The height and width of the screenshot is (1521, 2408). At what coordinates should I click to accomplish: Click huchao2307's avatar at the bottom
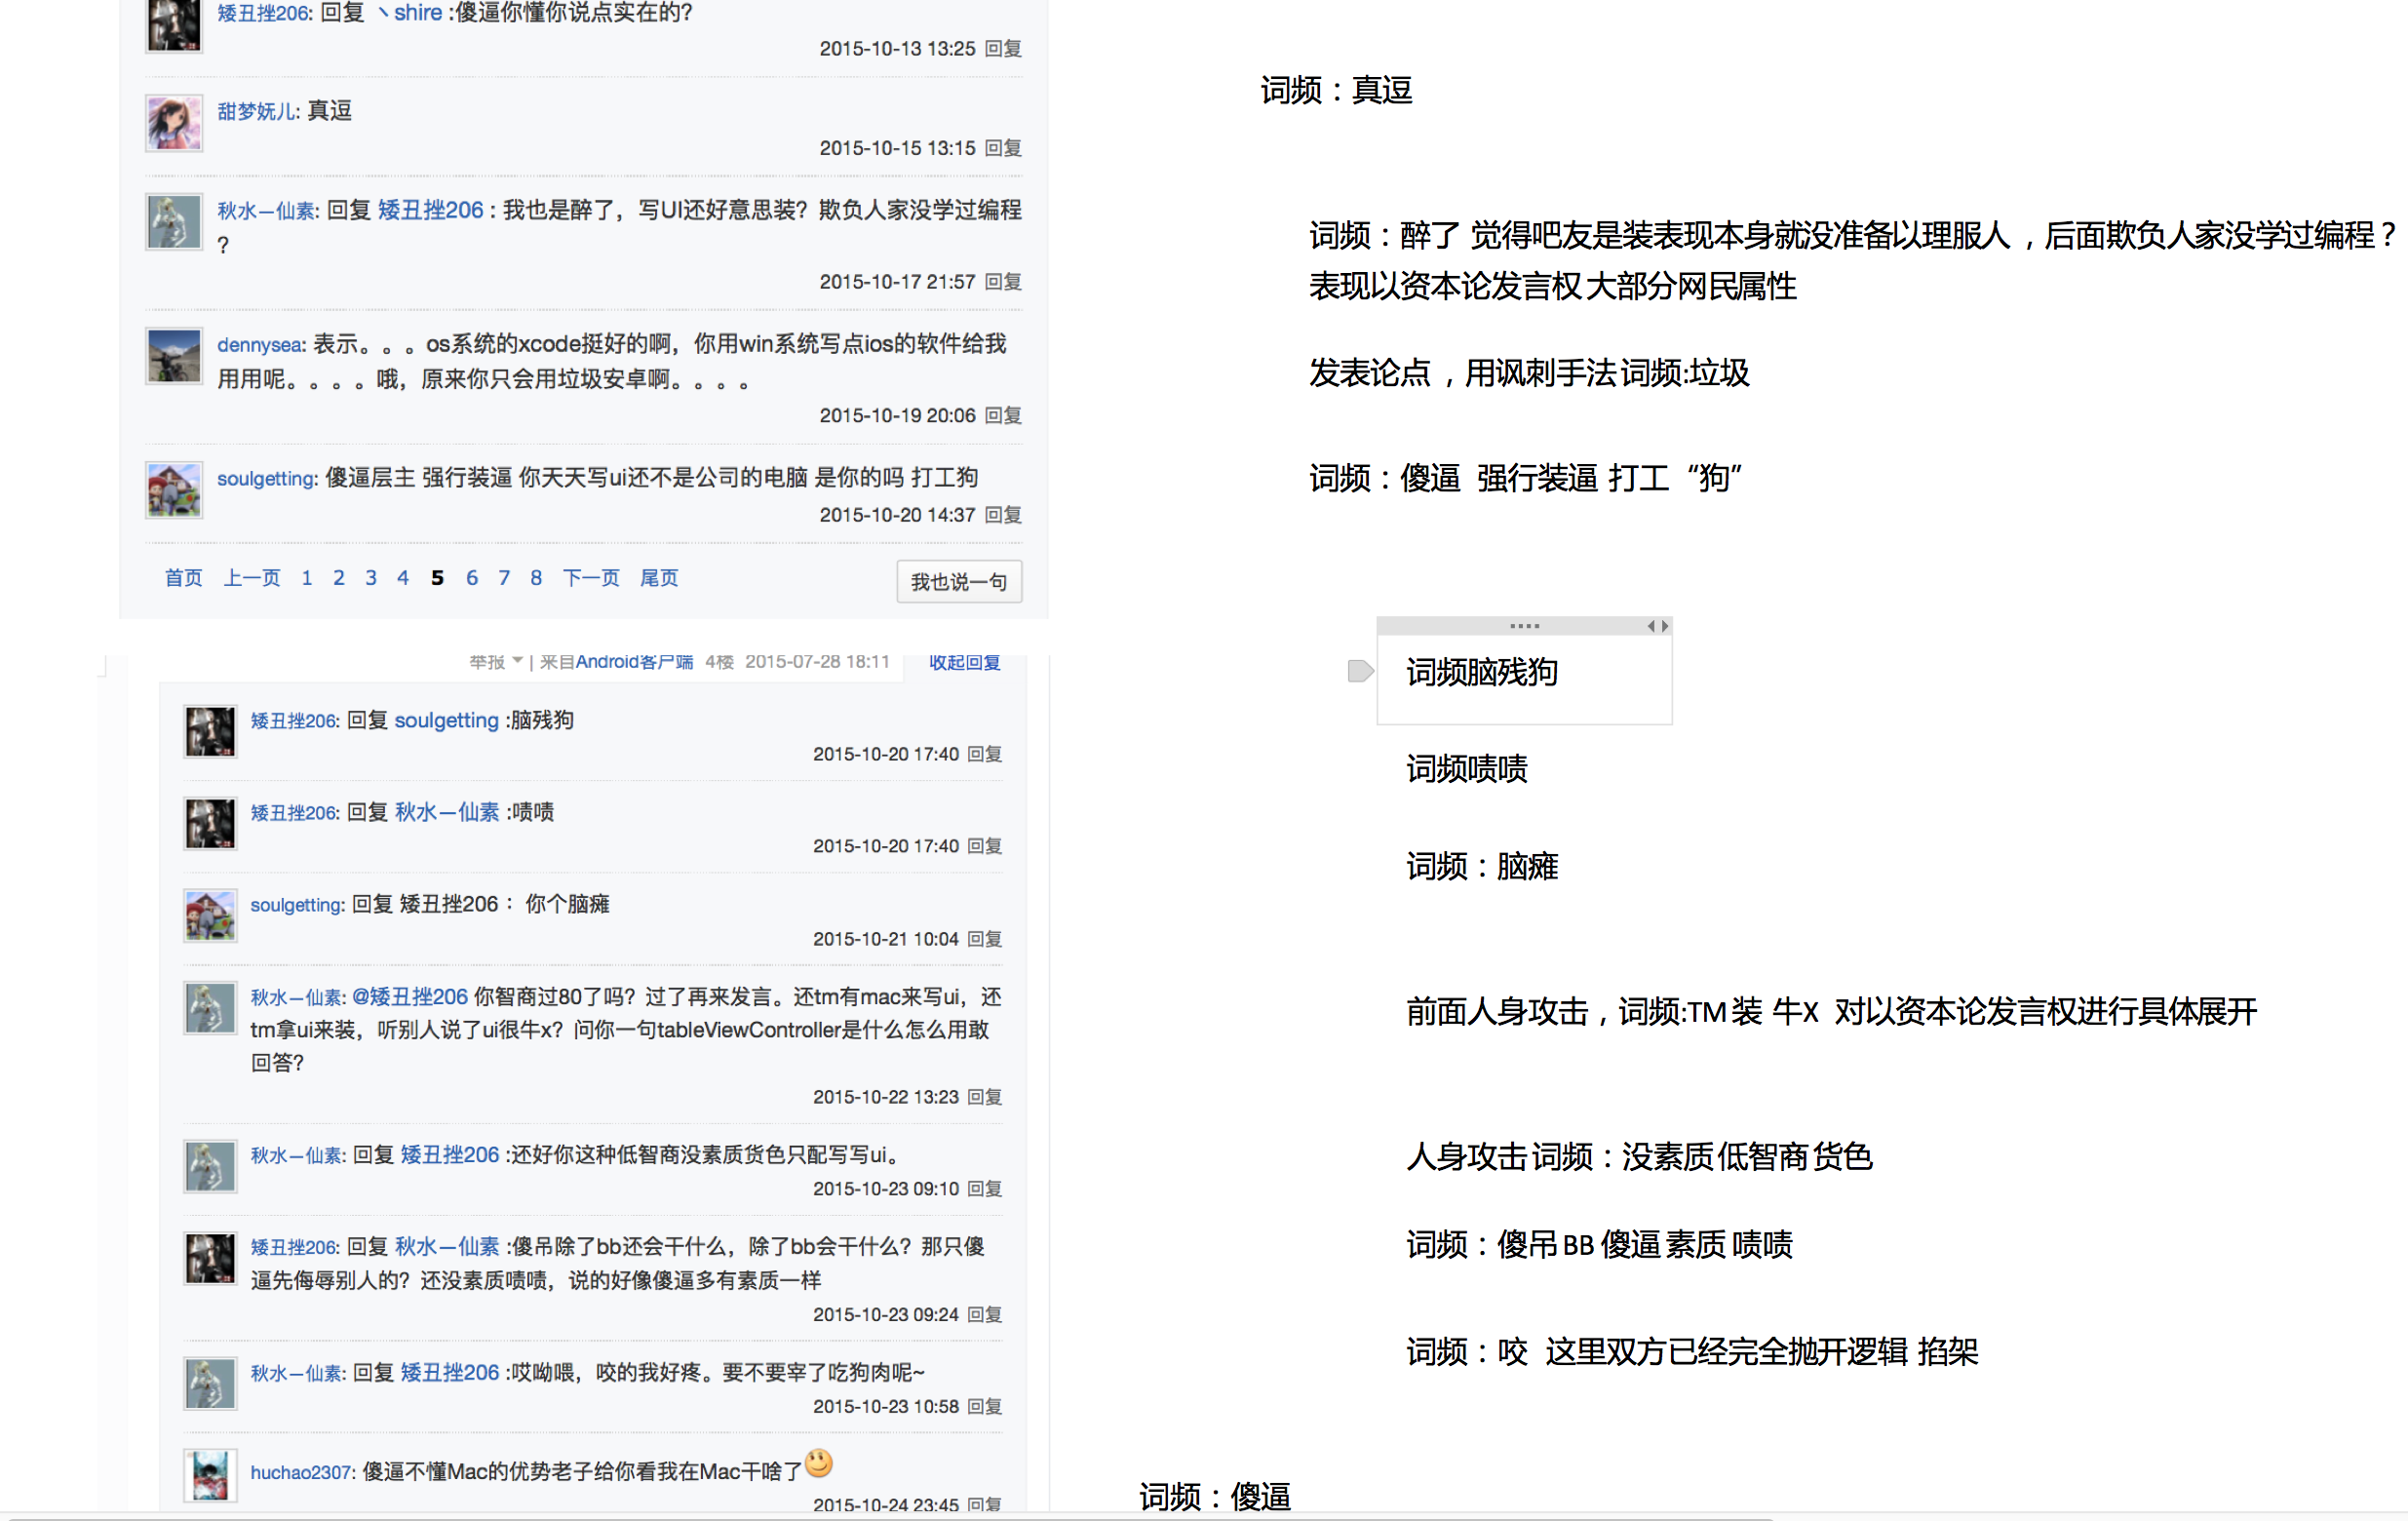(210, 1475)
